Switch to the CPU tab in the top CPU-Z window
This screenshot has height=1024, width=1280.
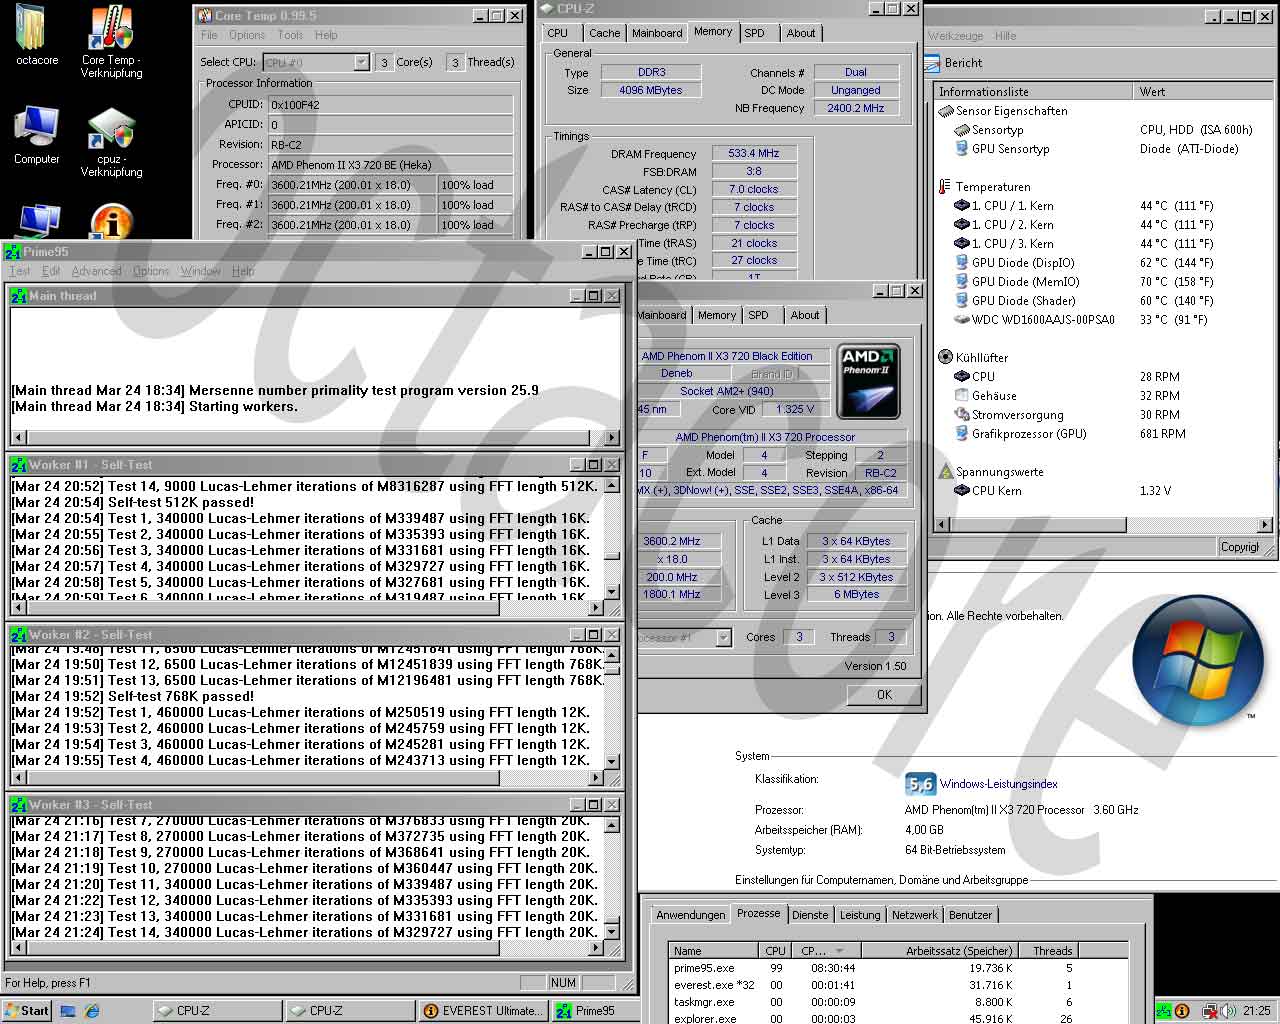[558, 33]
